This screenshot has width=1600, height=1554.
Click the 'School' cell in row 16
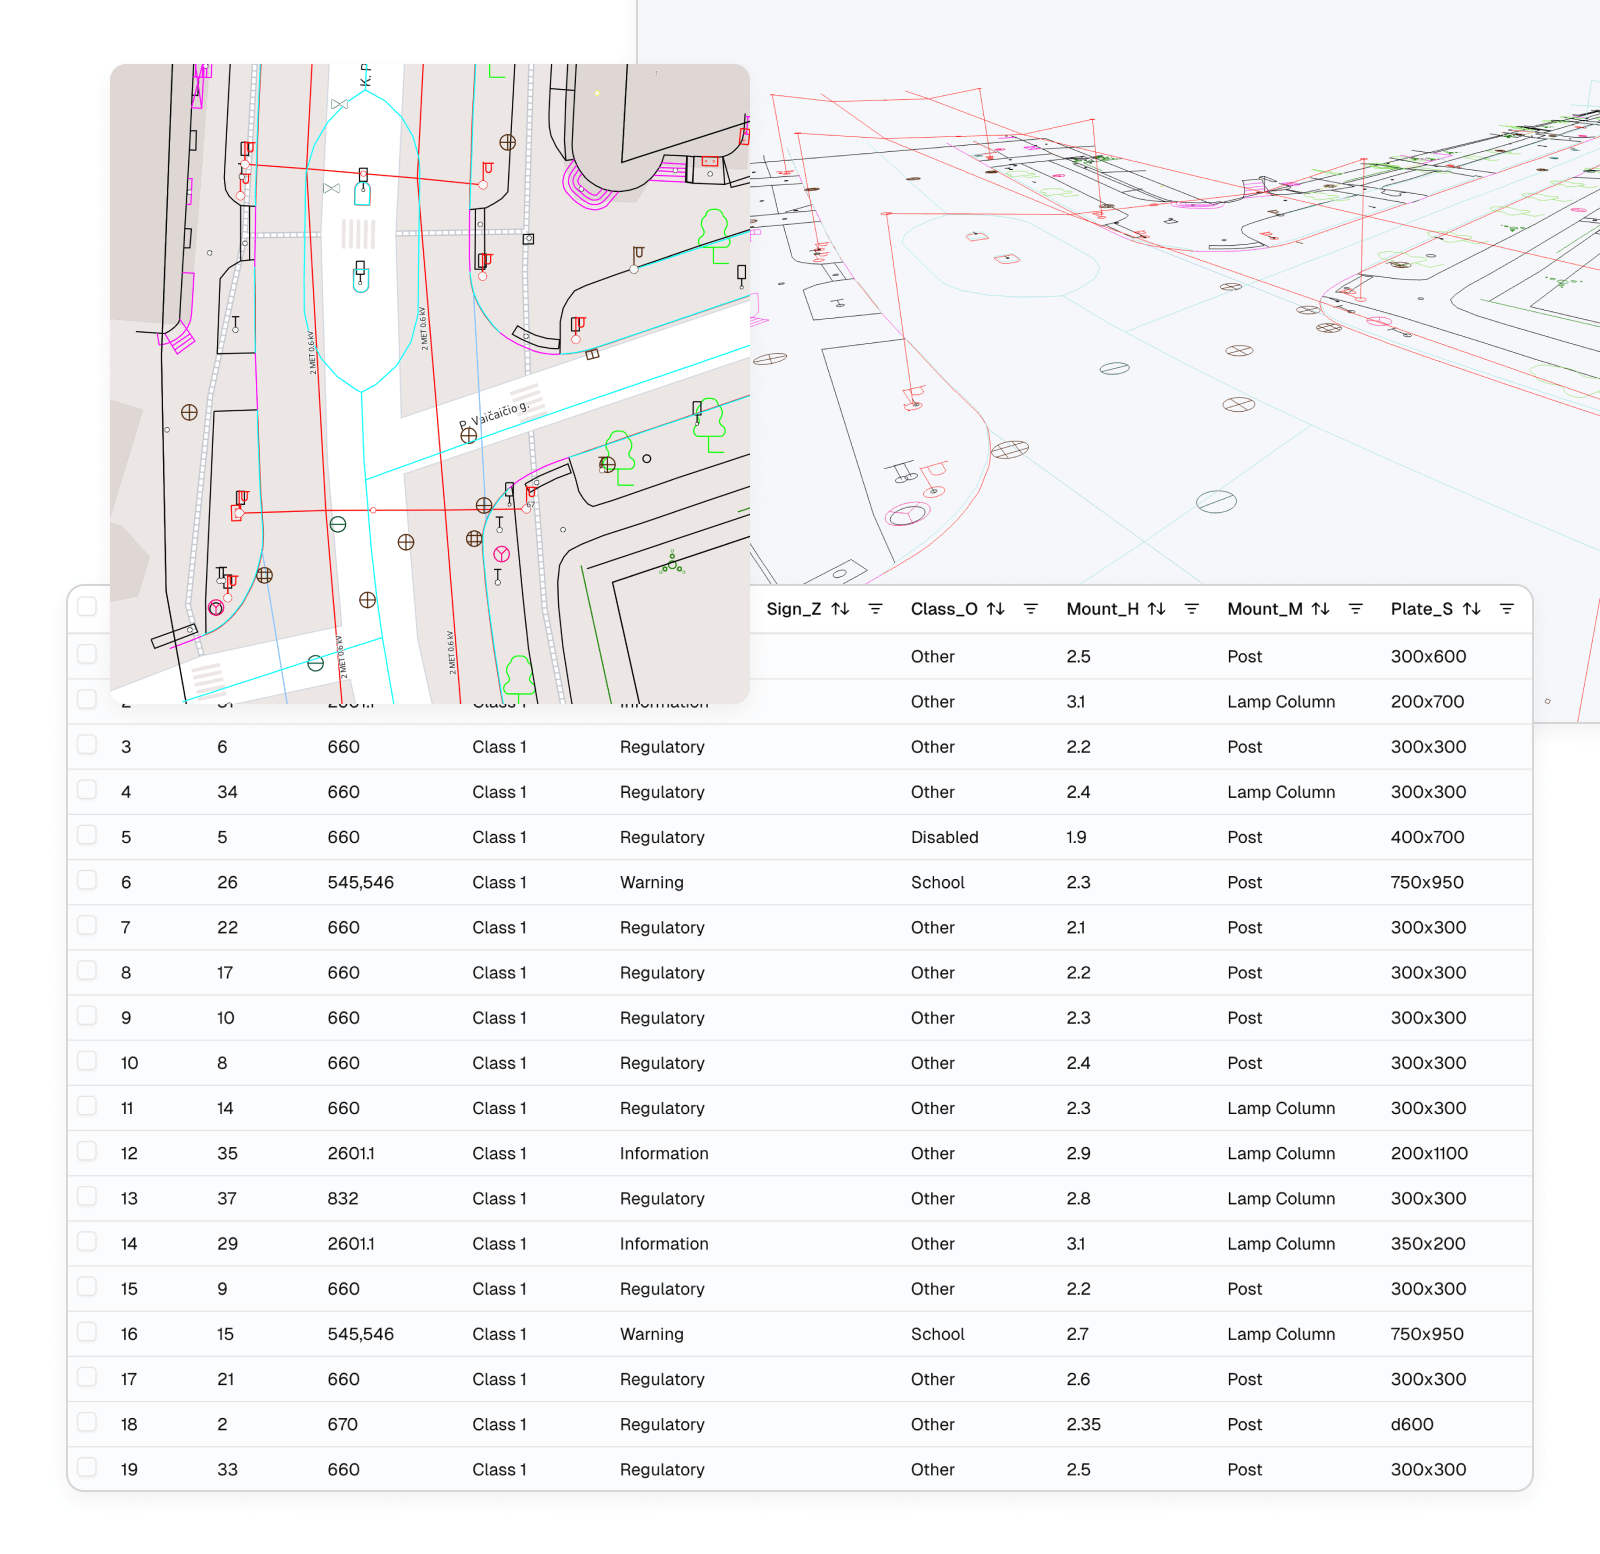point(937,1334)
